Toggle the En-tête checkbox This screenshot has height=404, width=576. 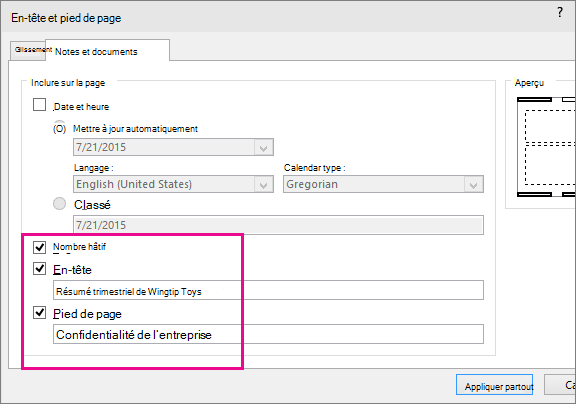click(x=39, y=268)
